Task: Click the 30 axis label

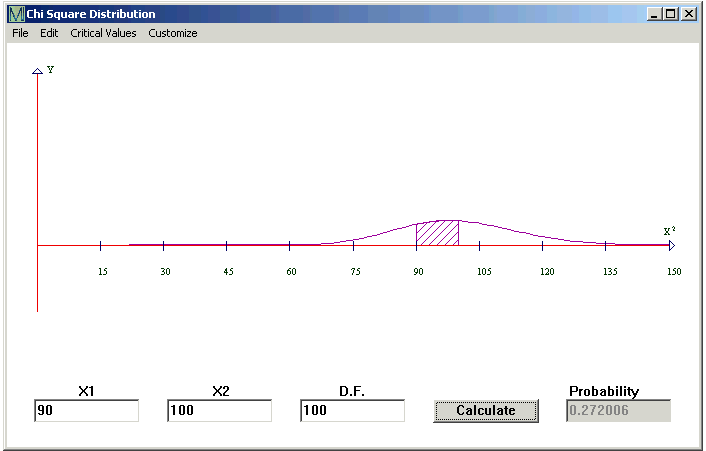Action: coord(165,271)
